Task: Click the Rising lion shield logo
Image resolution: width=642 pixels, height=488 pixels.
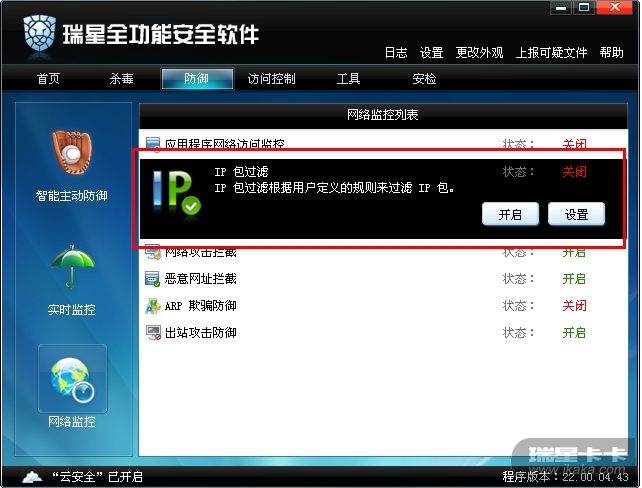Action: tap(39, 33)
